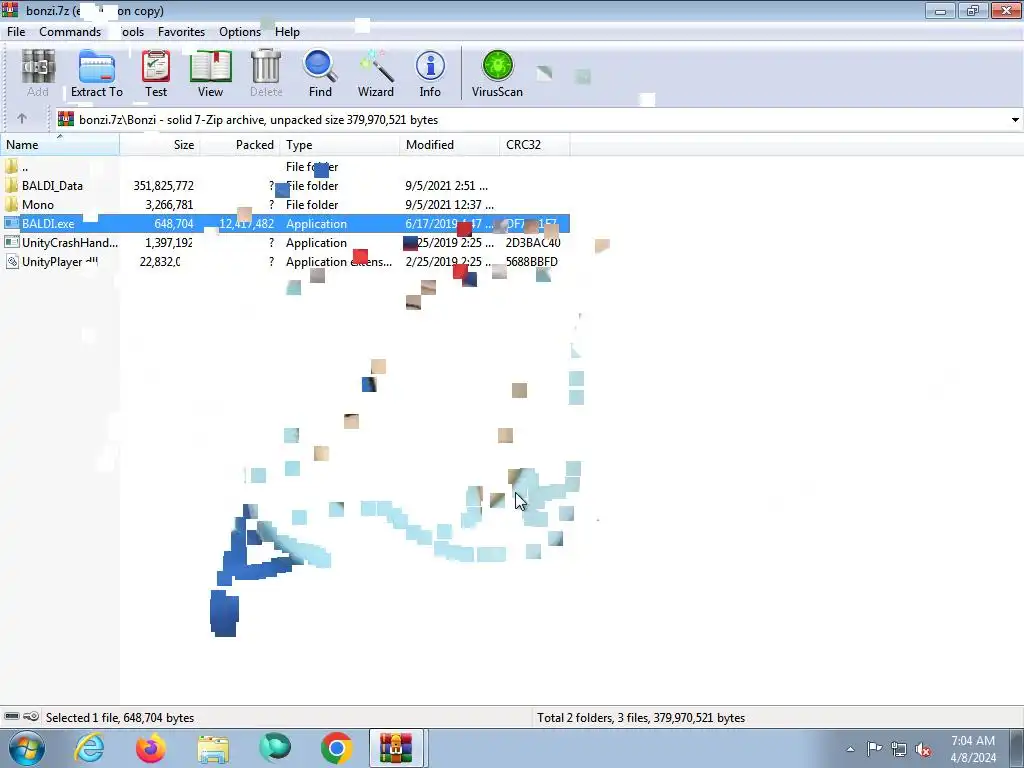Sort by the Type column header
The width and height of the screenshot is (1024, 768).
(x=340, y=144)
